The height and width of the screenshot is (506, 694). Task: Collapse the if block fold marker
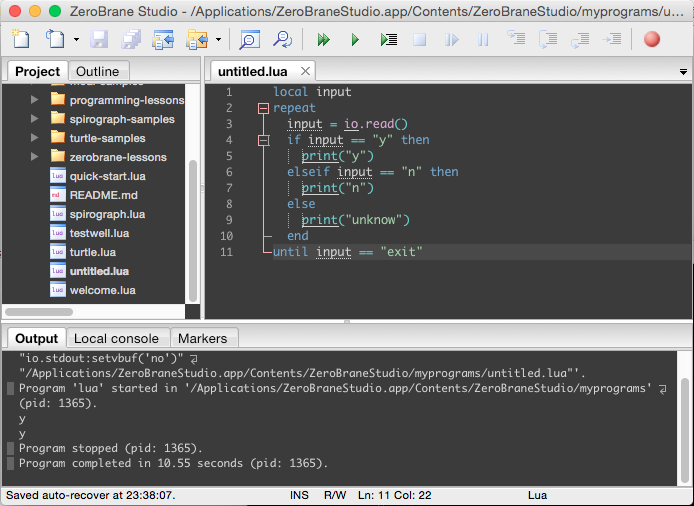coord(263,140)
